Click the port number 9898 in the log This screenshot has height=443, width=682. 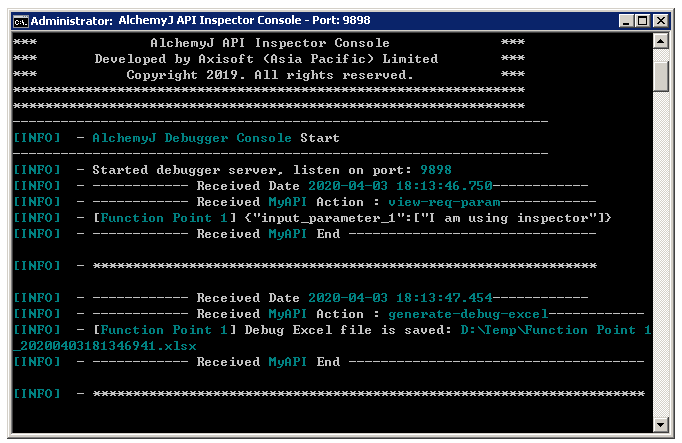tap(436, 170)
